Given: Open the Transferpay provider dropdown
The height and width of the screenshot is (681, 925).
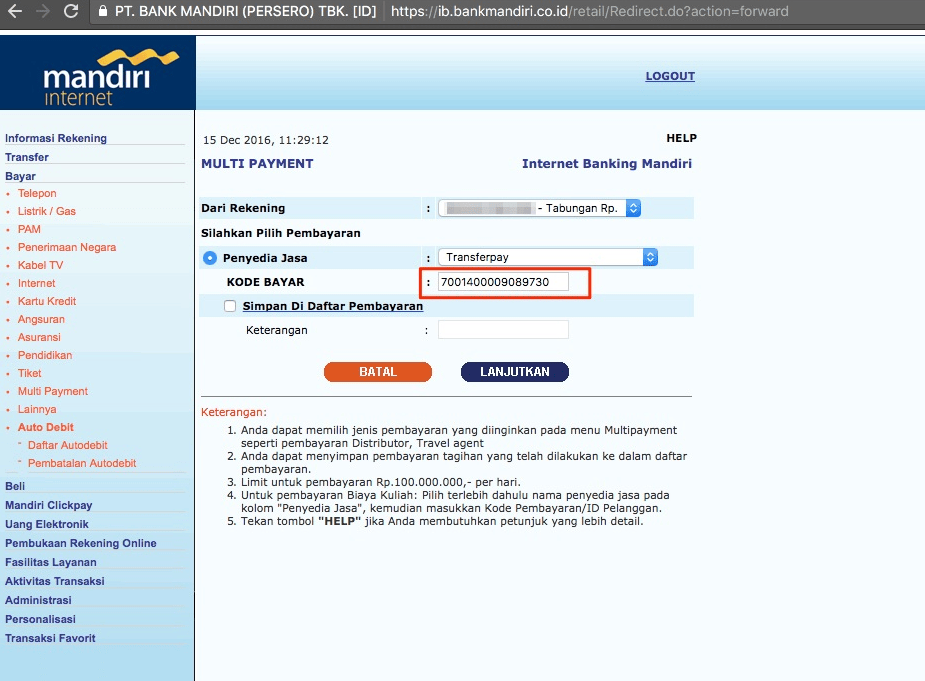Looking at the screenshot, I should pos(547,257).
